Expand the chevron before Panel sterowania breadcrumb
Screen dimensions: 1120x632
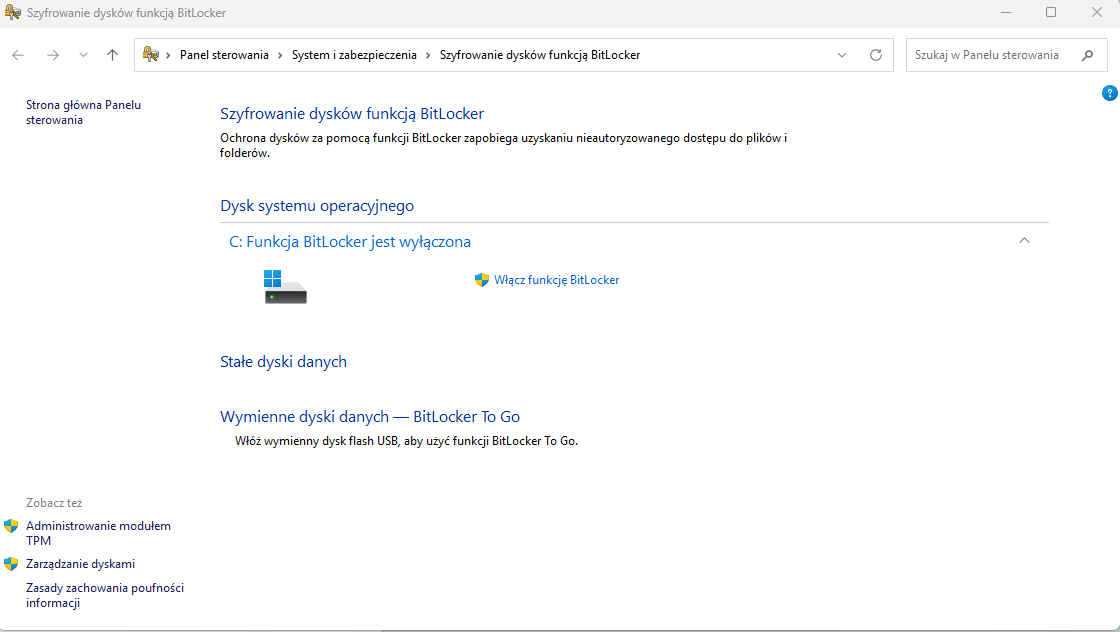click(168, 55)
